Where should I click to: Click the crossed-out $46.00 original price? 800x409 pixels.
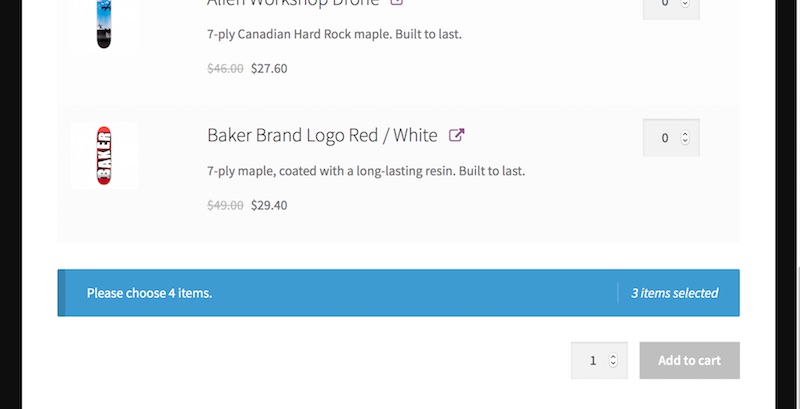tap(225, 69)
